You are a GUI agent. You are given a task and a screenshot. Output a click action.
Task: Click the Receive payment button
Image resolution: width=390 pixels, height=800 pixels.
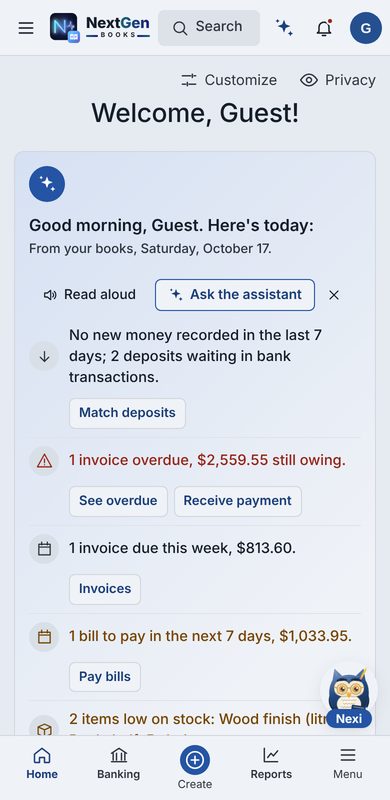[237, 501]
